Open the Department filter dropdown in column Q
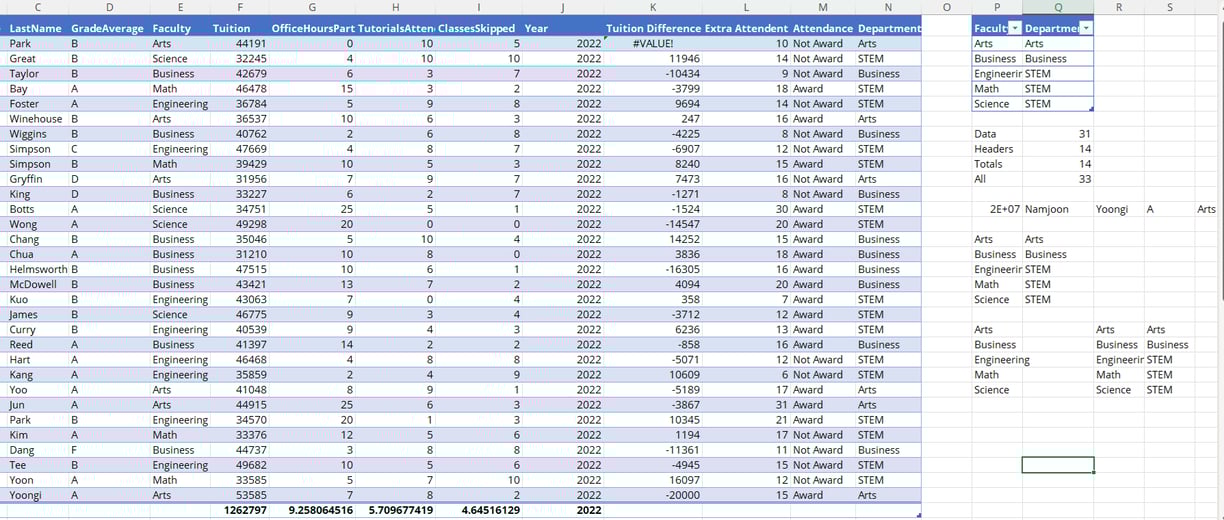Viewport: 1224px width, 520px height. 1086,28
